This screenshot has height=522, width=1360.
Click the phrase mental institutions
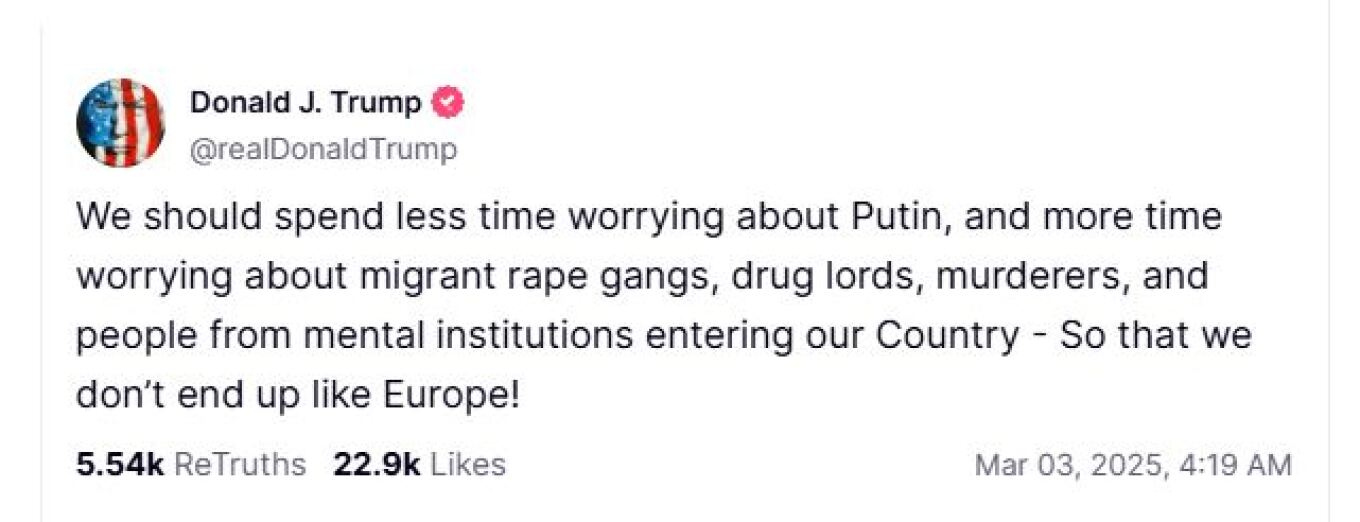point(468,335)
